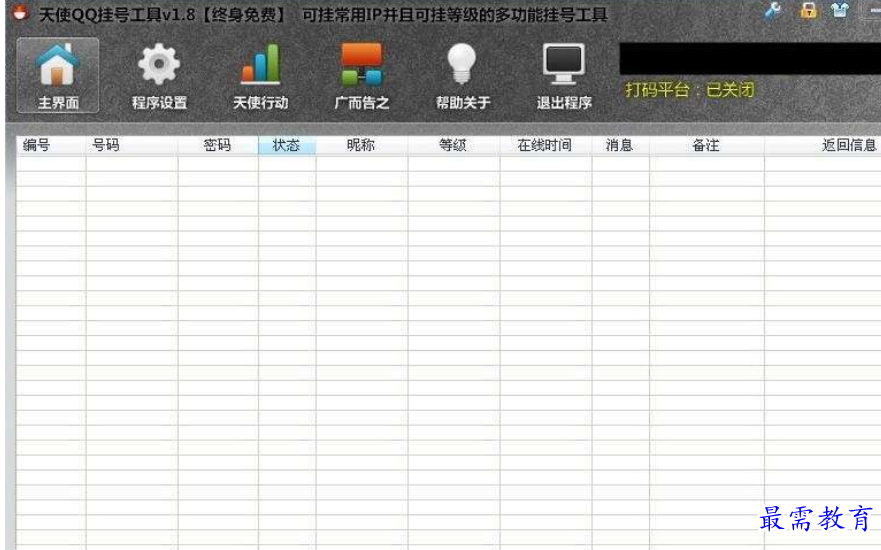Viewport: 881px width, 550px height.
Task: Sort by 昵称 column header
Action: [x=362, y=146]
